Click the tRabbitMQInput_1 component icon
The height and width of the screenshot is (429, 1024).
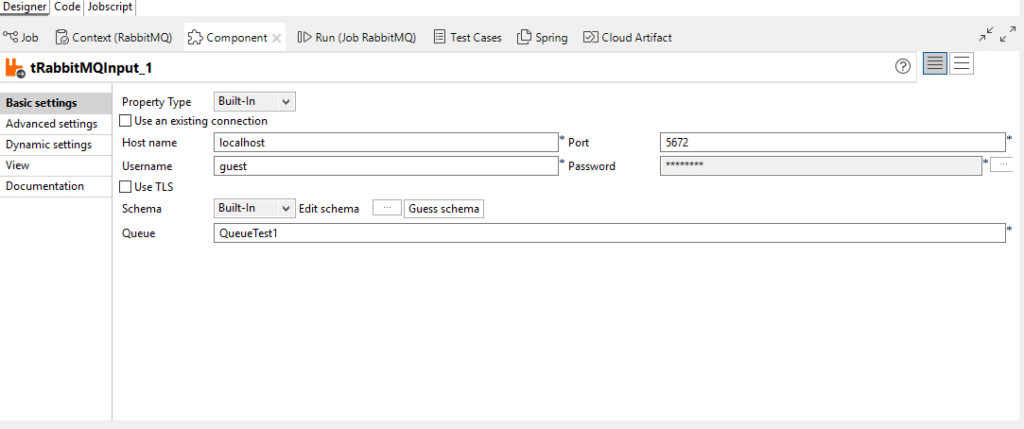(x=15, y=68)
